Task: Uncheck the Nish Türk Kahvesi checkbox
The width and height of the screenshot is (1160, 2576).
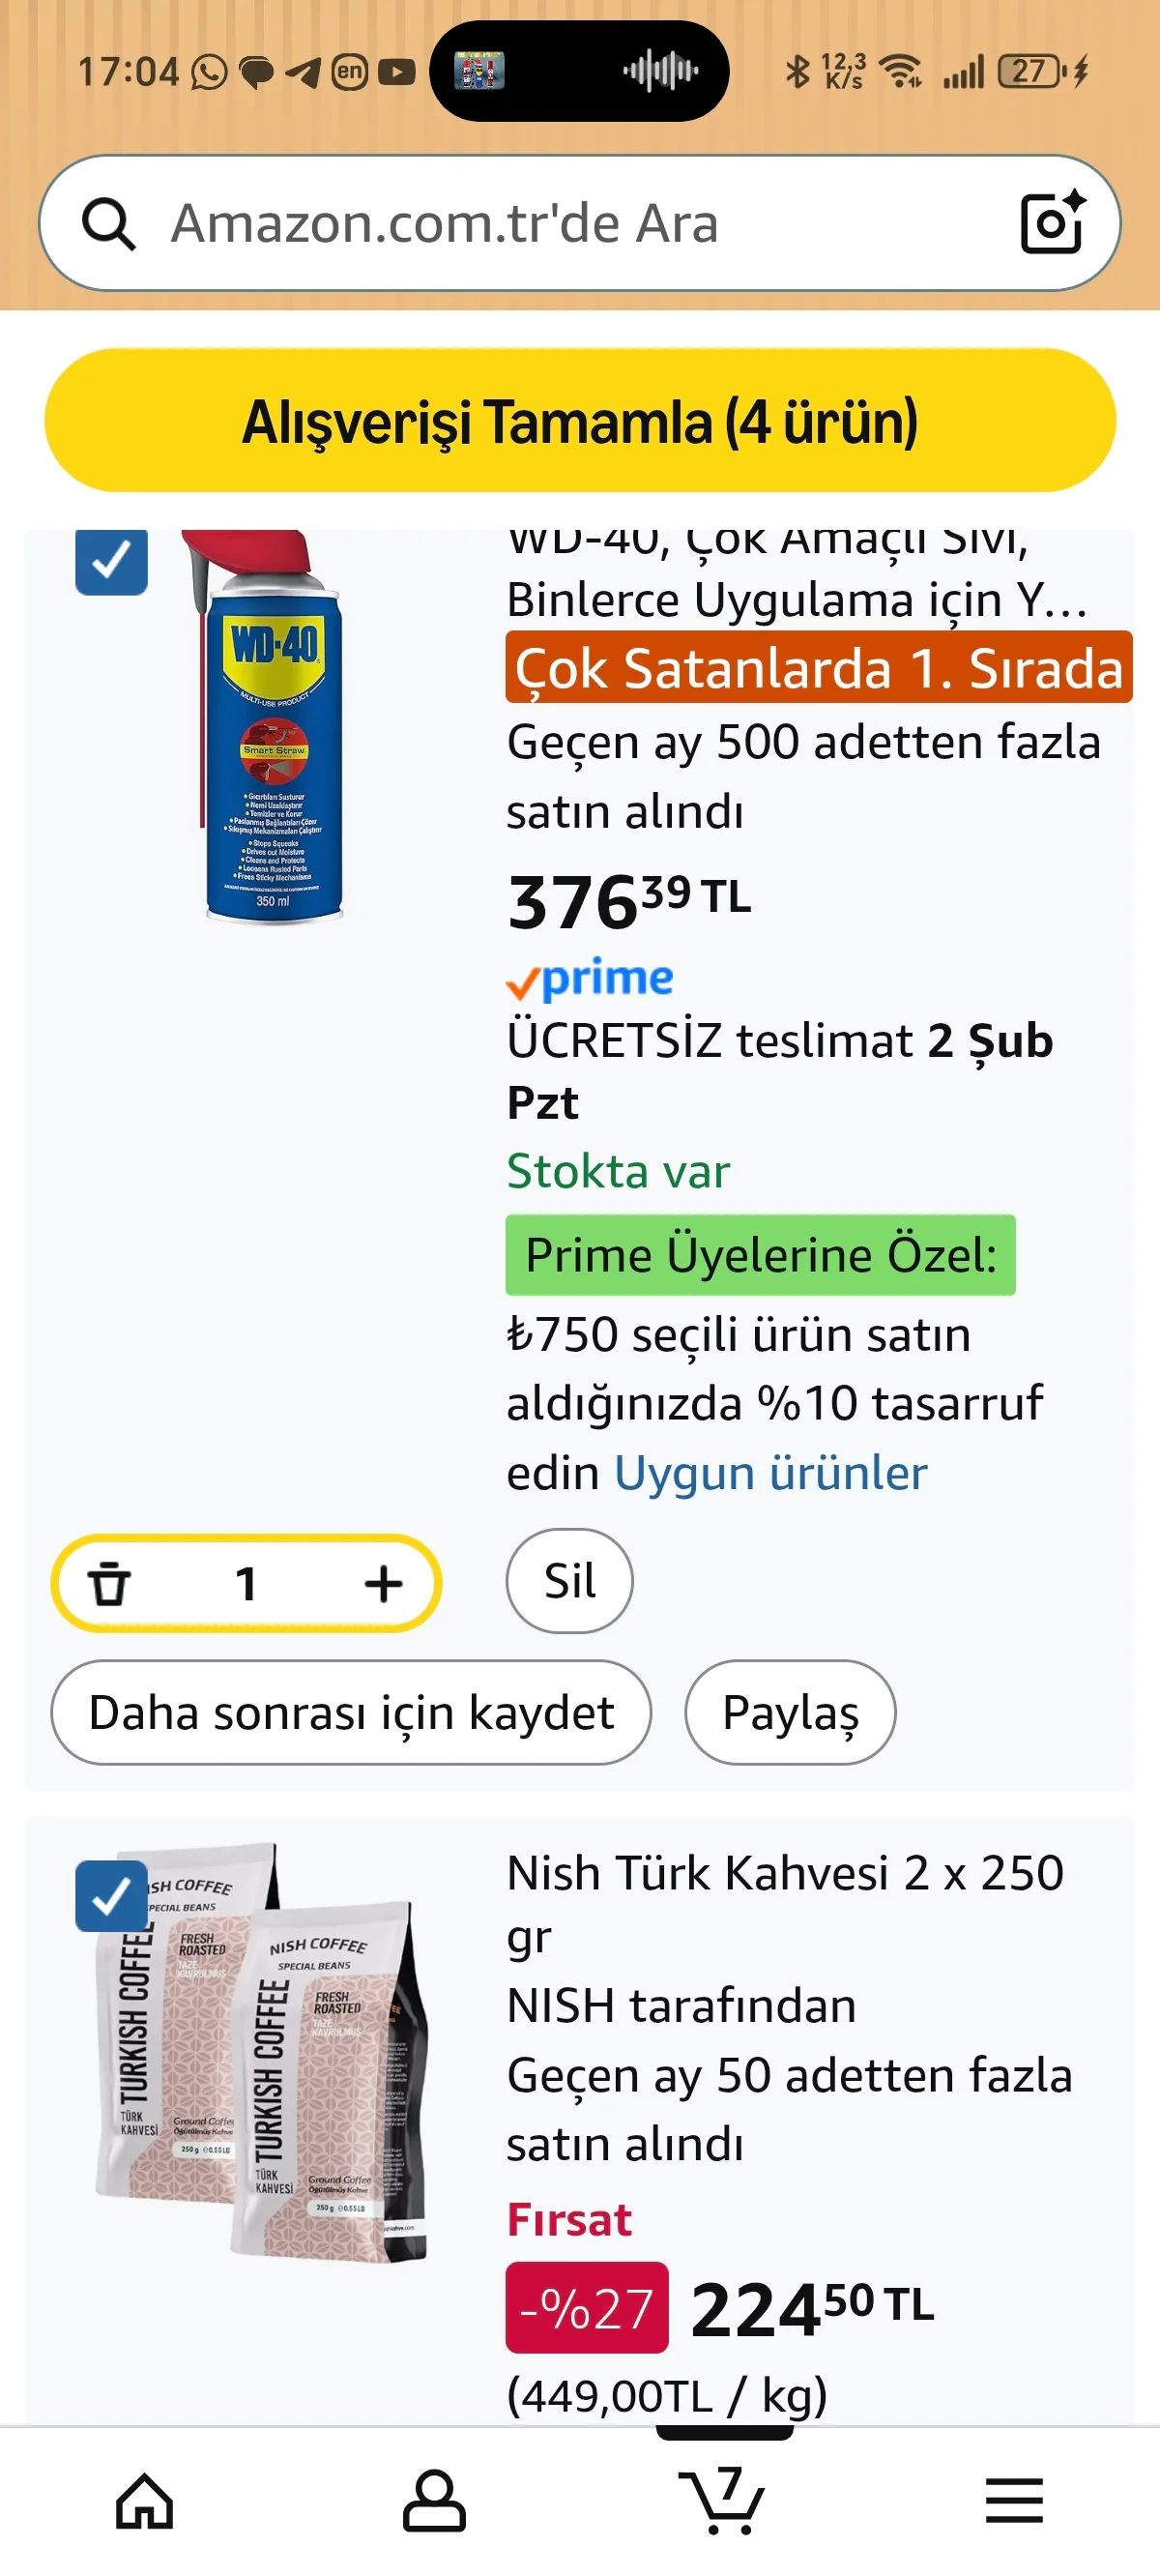Action: [111, 1895]
